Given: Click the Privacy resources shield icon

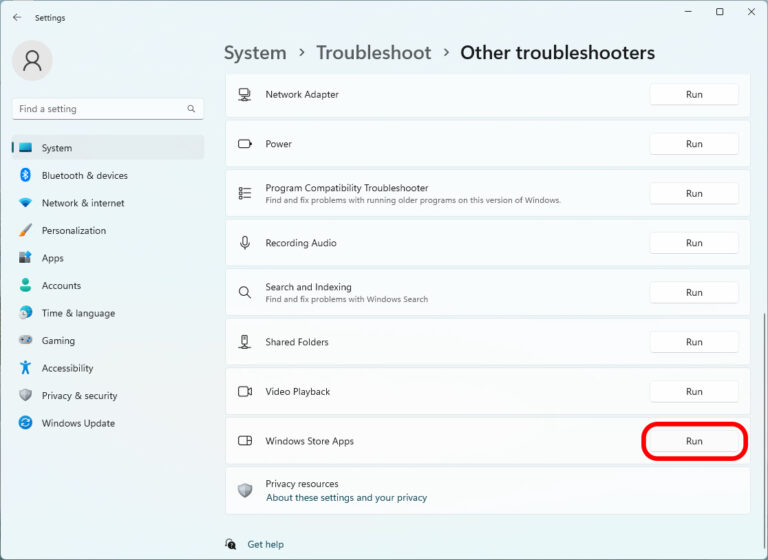Looking at the screenshot, I should tap(245, 490).
